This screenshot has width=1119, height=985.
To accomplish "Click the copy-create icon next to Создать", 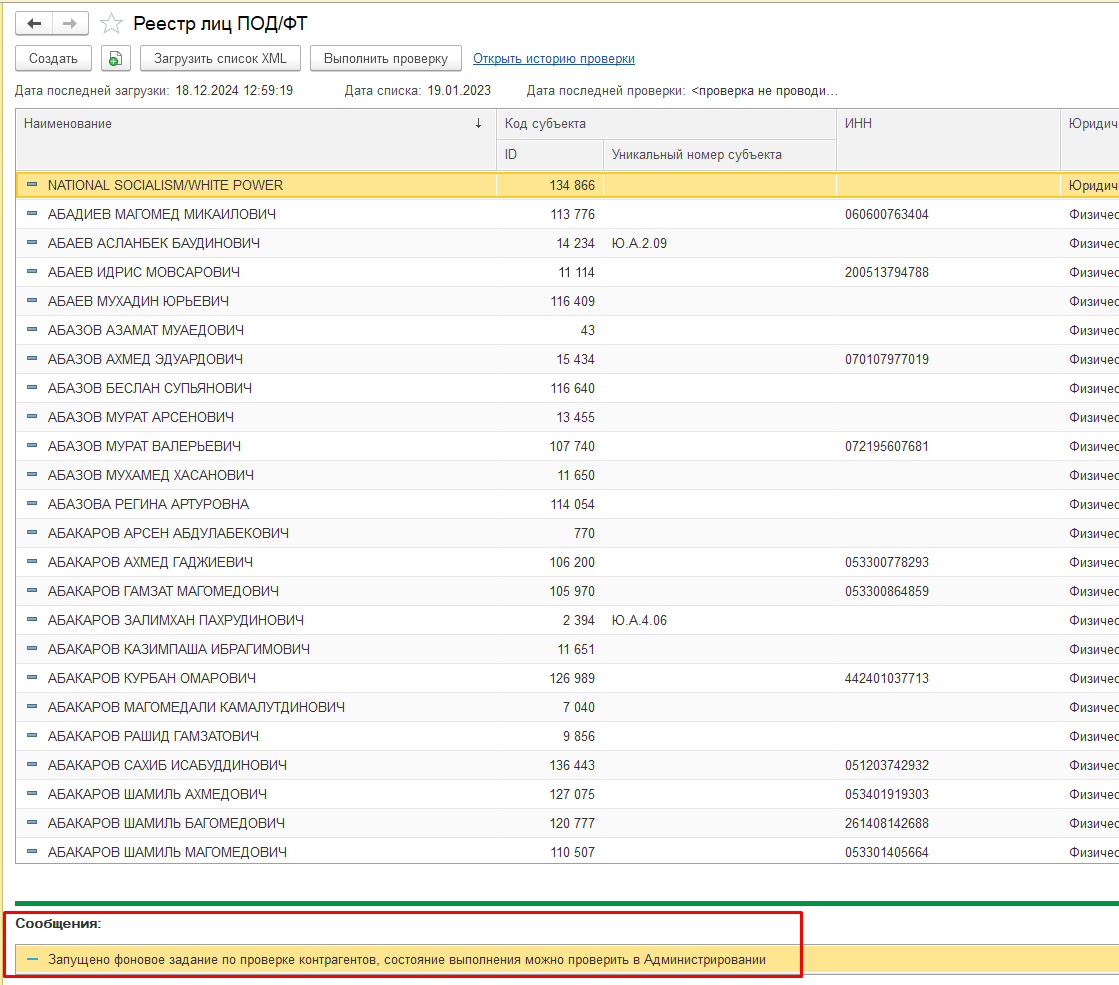I will click(x=116, y=59).
